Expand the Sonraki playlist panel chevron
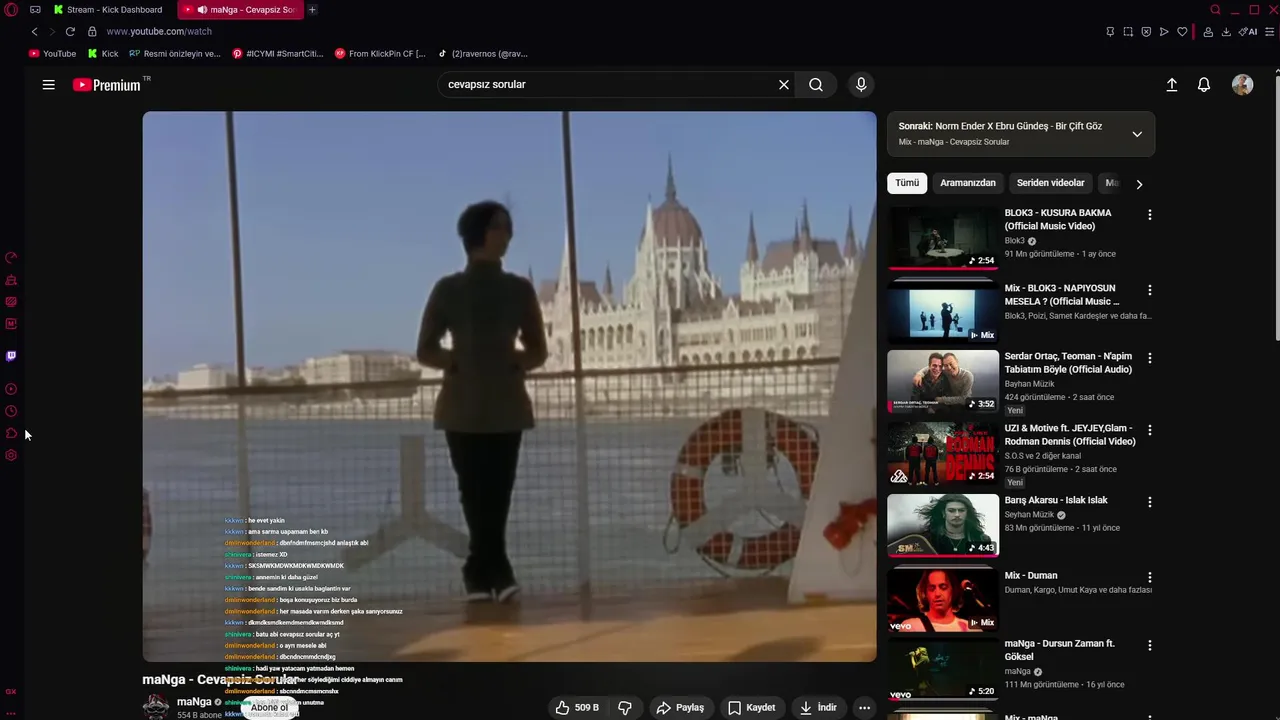The height and width of the screenshot is (720, 1280). 1137,134
